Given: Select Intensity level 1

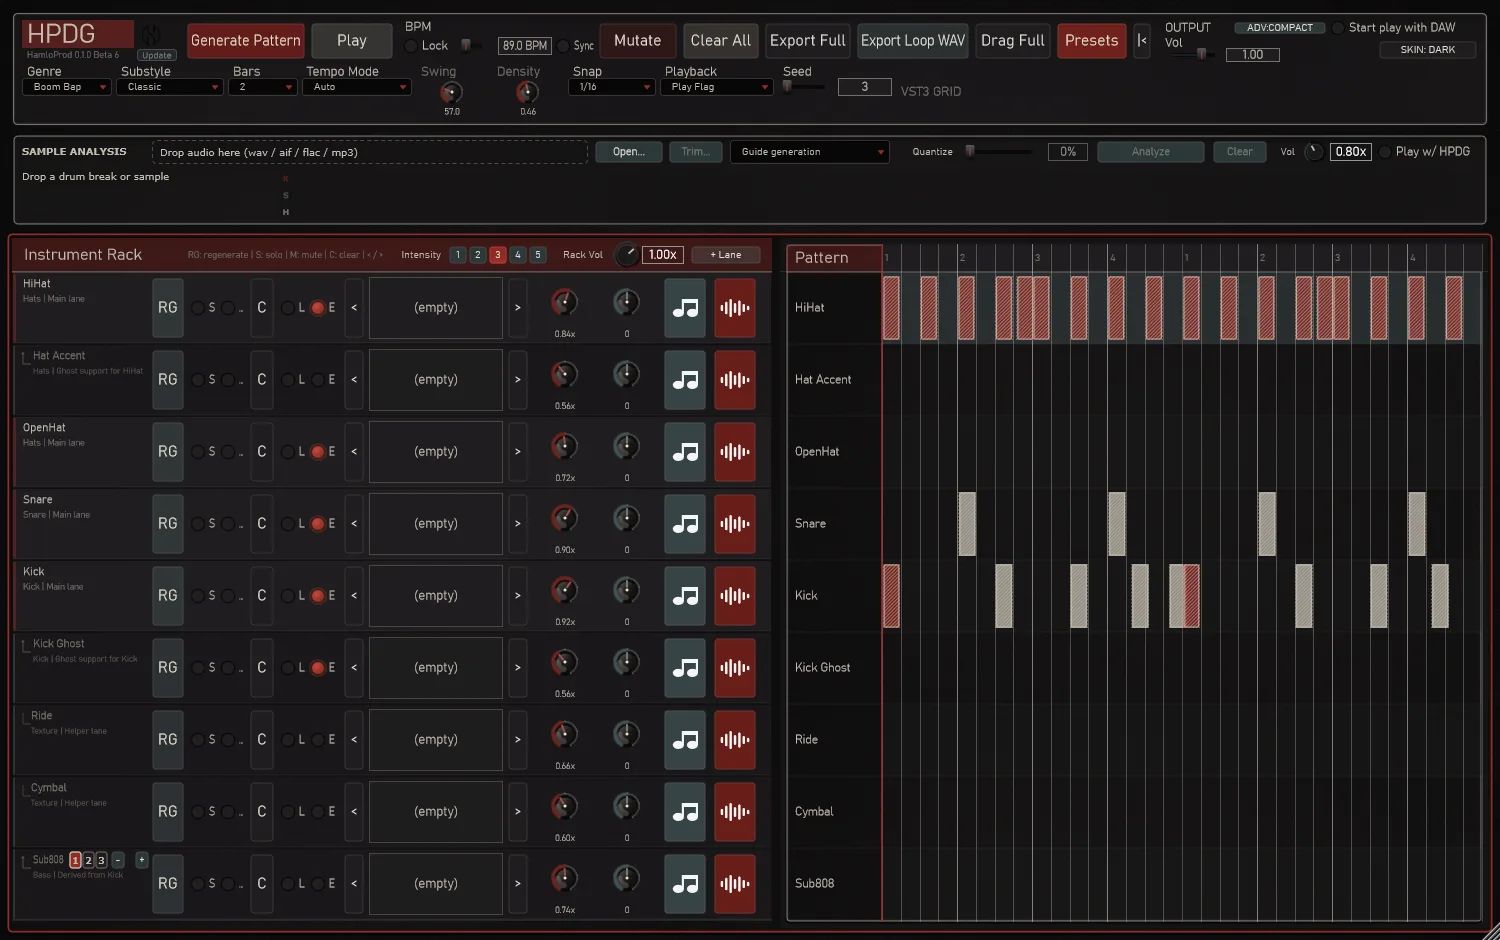Looking at the screenshot, I should (458, 255).
